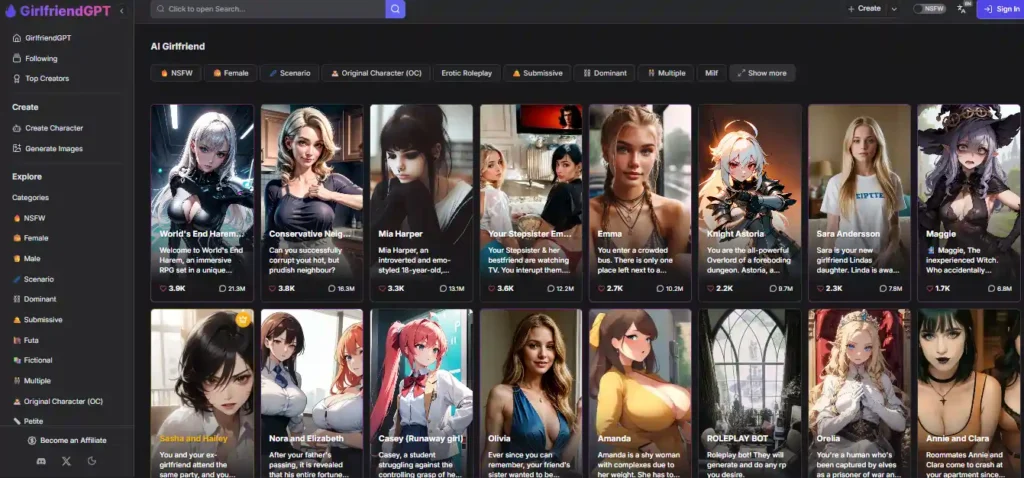Image resolution: width=1024 pixels, height=478 pixels.
Task: Select the Female category in sidebar
Action: [31, 238]
